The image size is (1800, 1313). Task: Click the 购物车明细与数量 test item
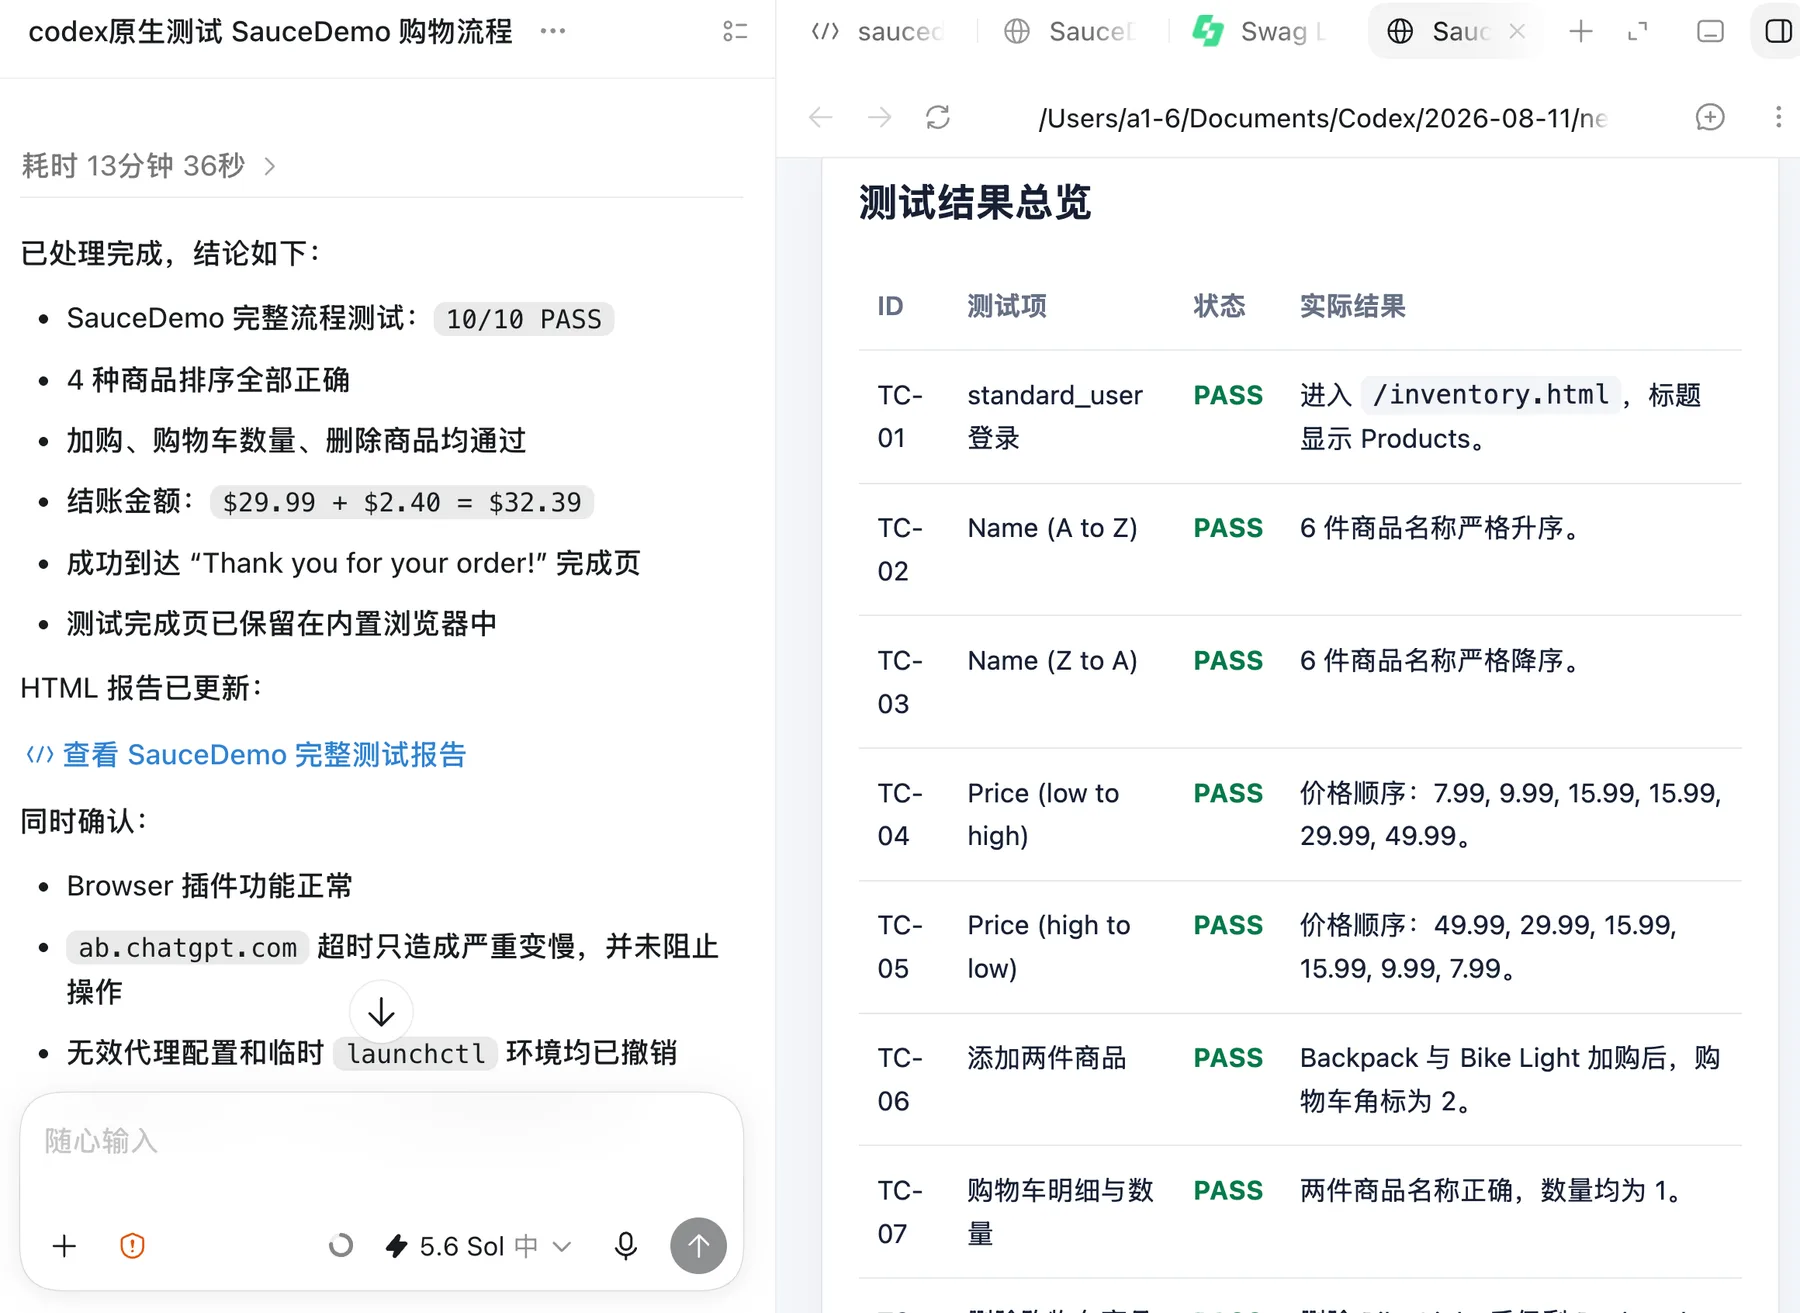[1061, 1212]
